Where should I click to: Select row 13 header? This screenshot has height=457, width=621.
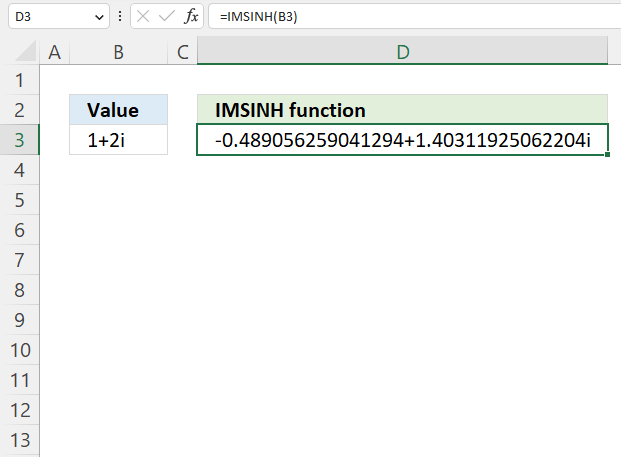[19, 440]
